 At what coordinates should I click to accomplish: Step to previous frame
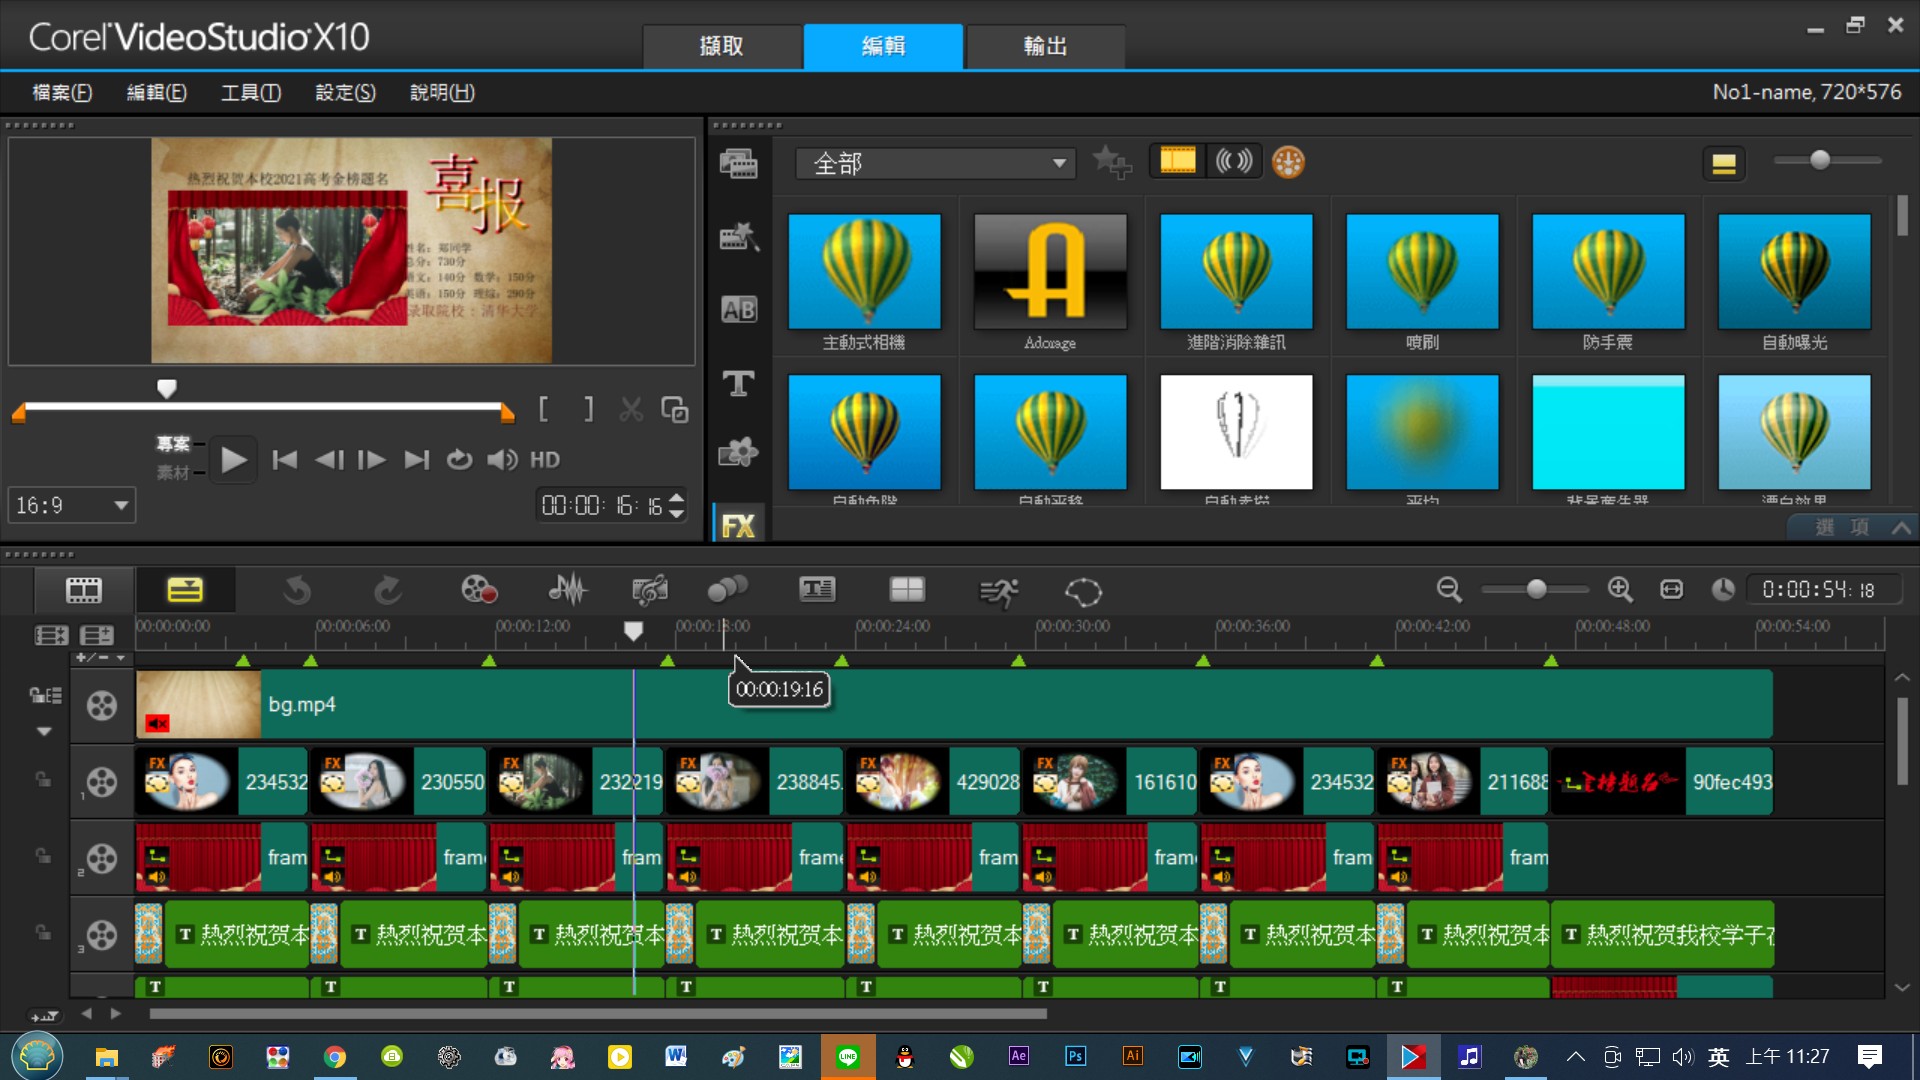(x=329, y=460)
